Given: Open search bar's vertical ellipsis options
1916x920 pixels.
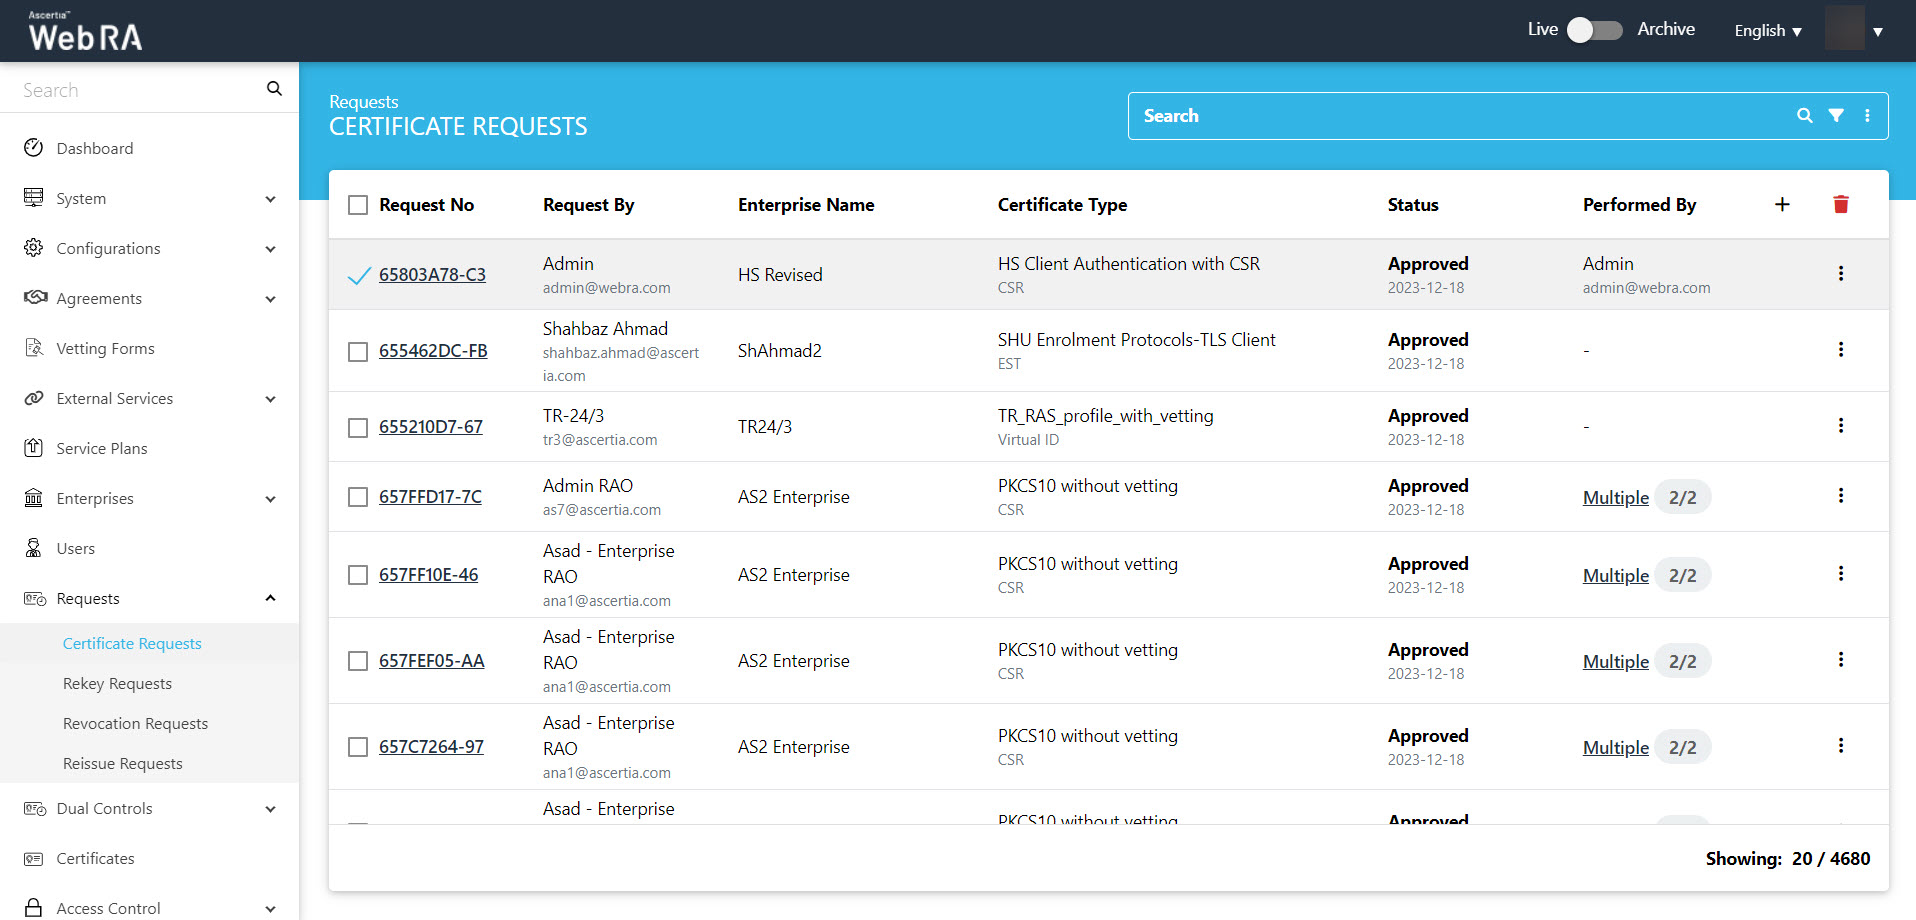Looking at the screenshot, I should [1867, 116].
